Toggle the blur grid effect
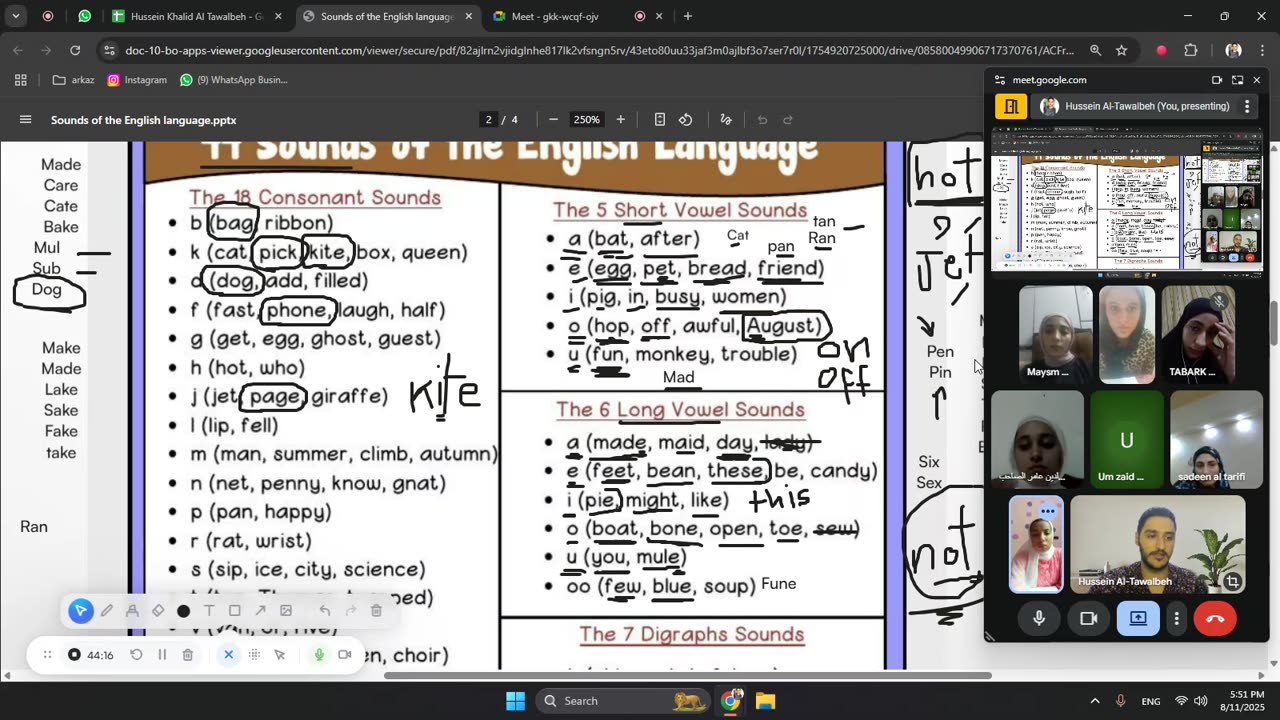This screenshot has height=720, width=1280. pyautogui.click(x=254, y=655)
